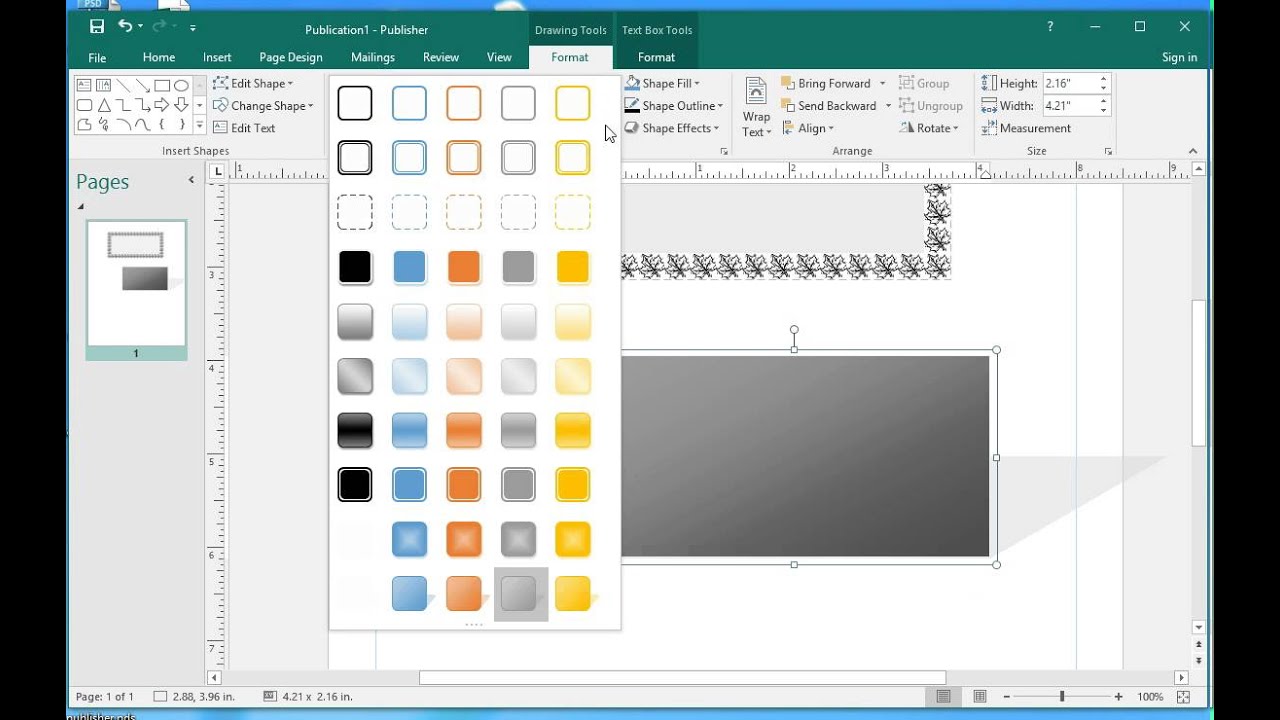Image resolution: width=1280 pixels, height=720 pixels.
Task: Pick the Right Brace shape
Action: point(181,125)
